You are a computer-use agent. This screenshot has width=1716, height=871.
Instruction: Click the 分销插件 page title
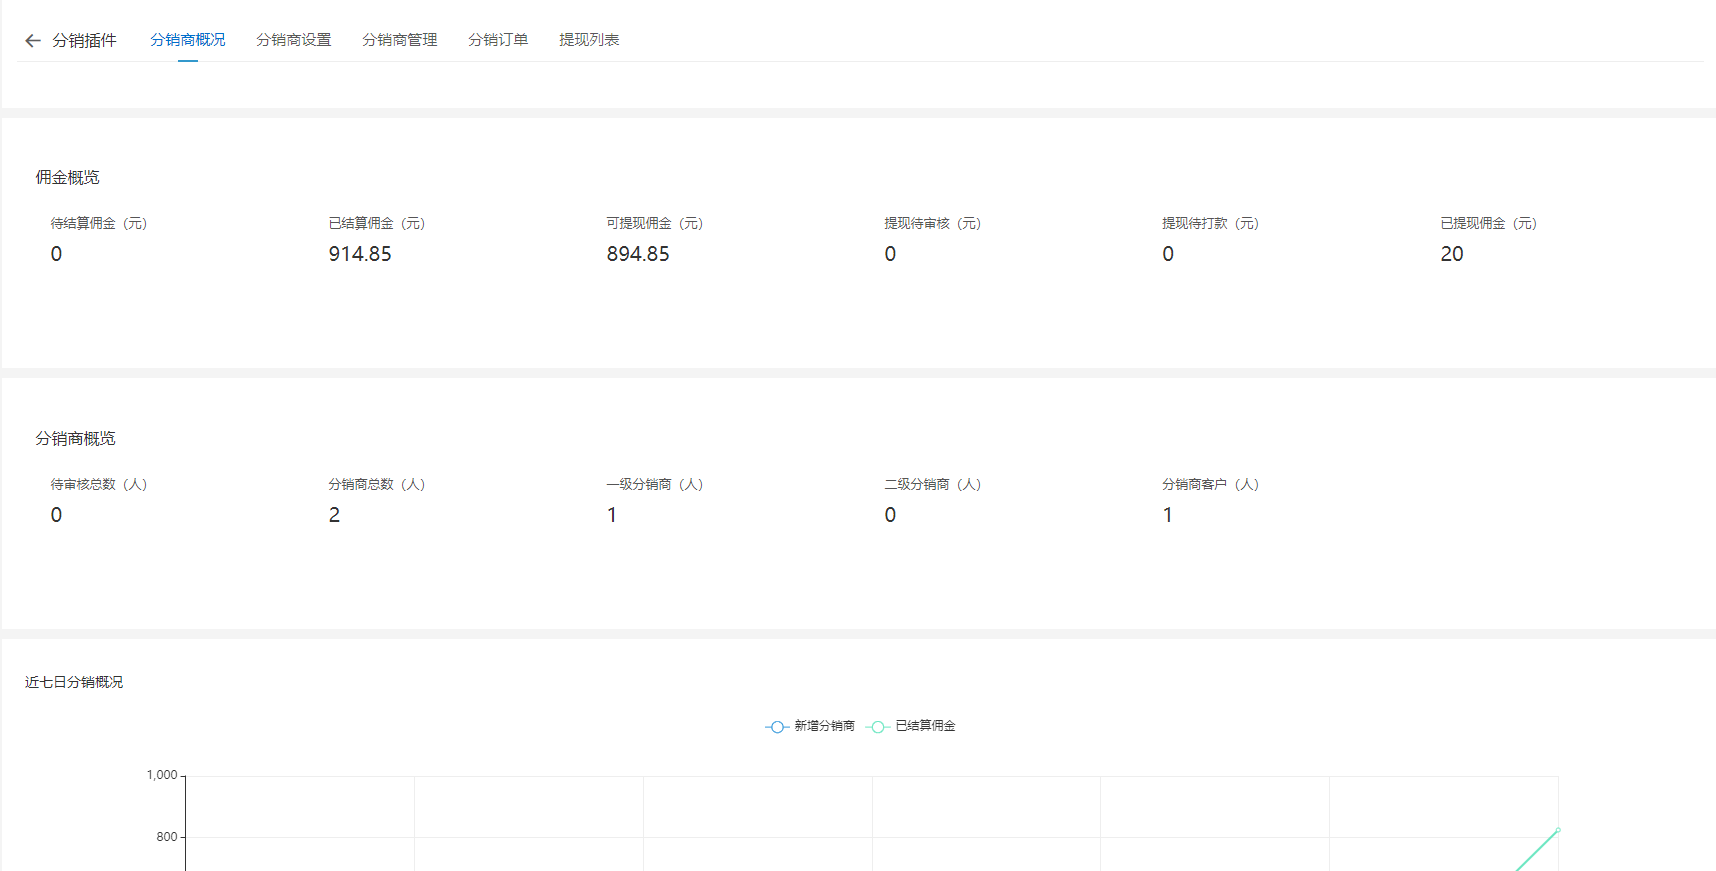(x=85, y=41)
